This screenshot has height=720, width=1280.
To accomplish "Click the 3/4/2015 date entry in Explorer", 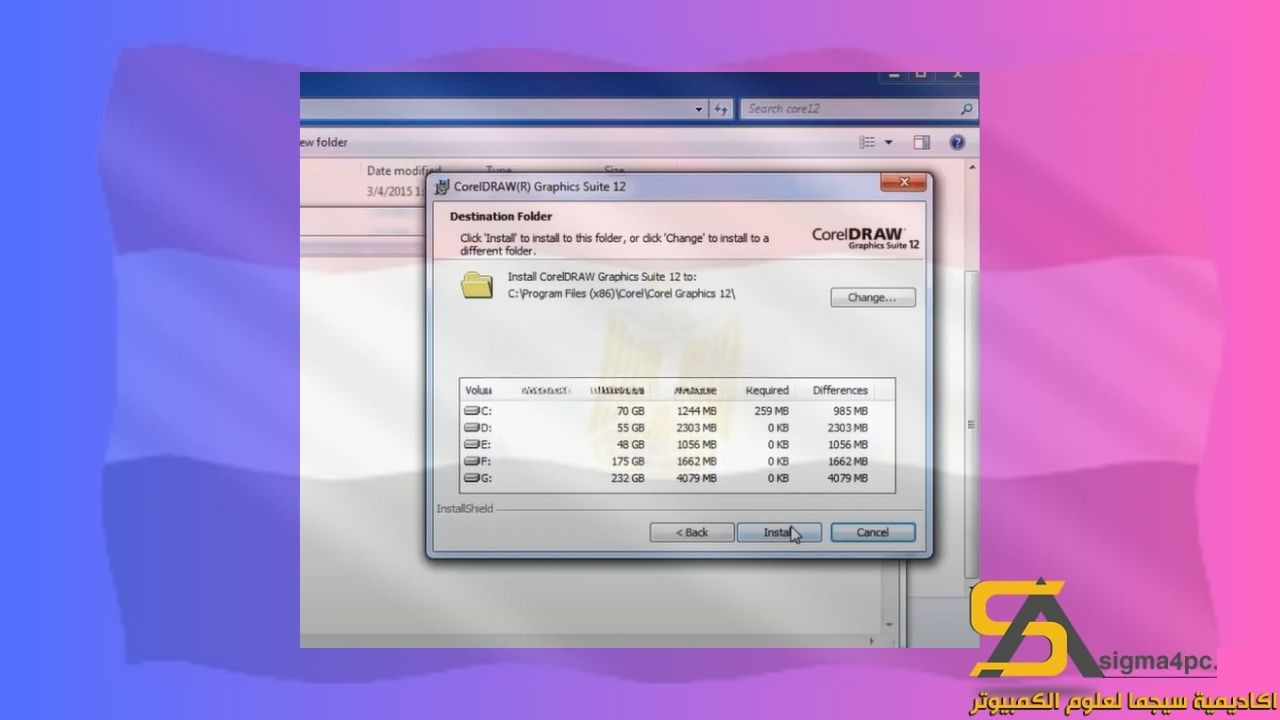I will 396,190.
